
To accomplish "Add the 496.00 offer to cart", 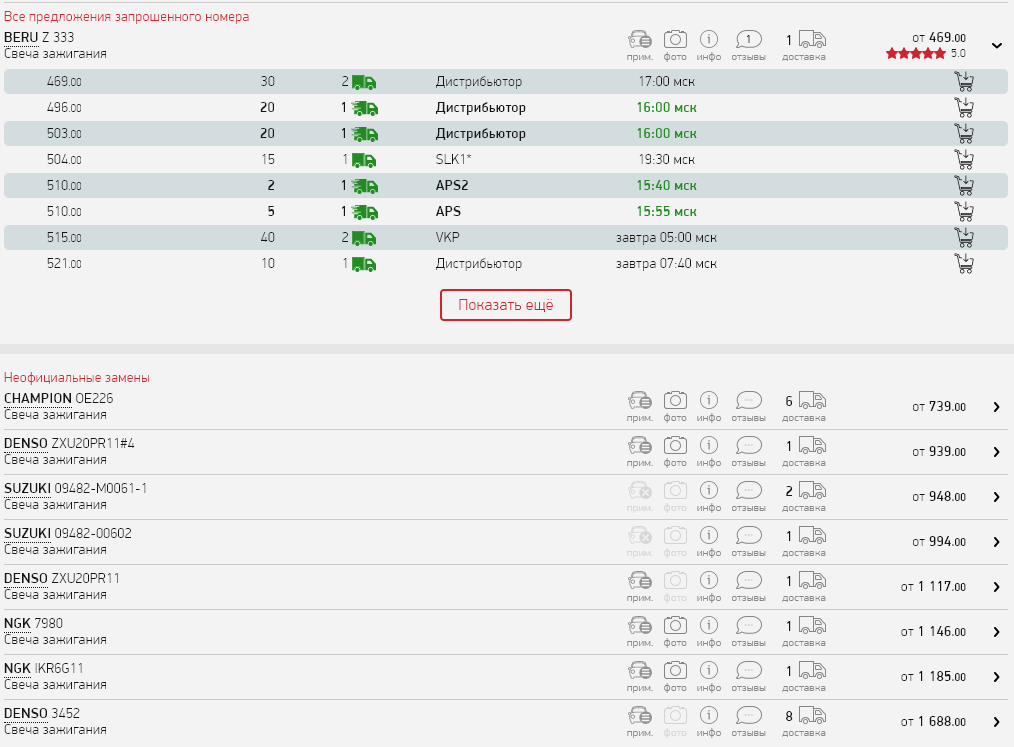I will pyautogui.click(x=964, y=107).
